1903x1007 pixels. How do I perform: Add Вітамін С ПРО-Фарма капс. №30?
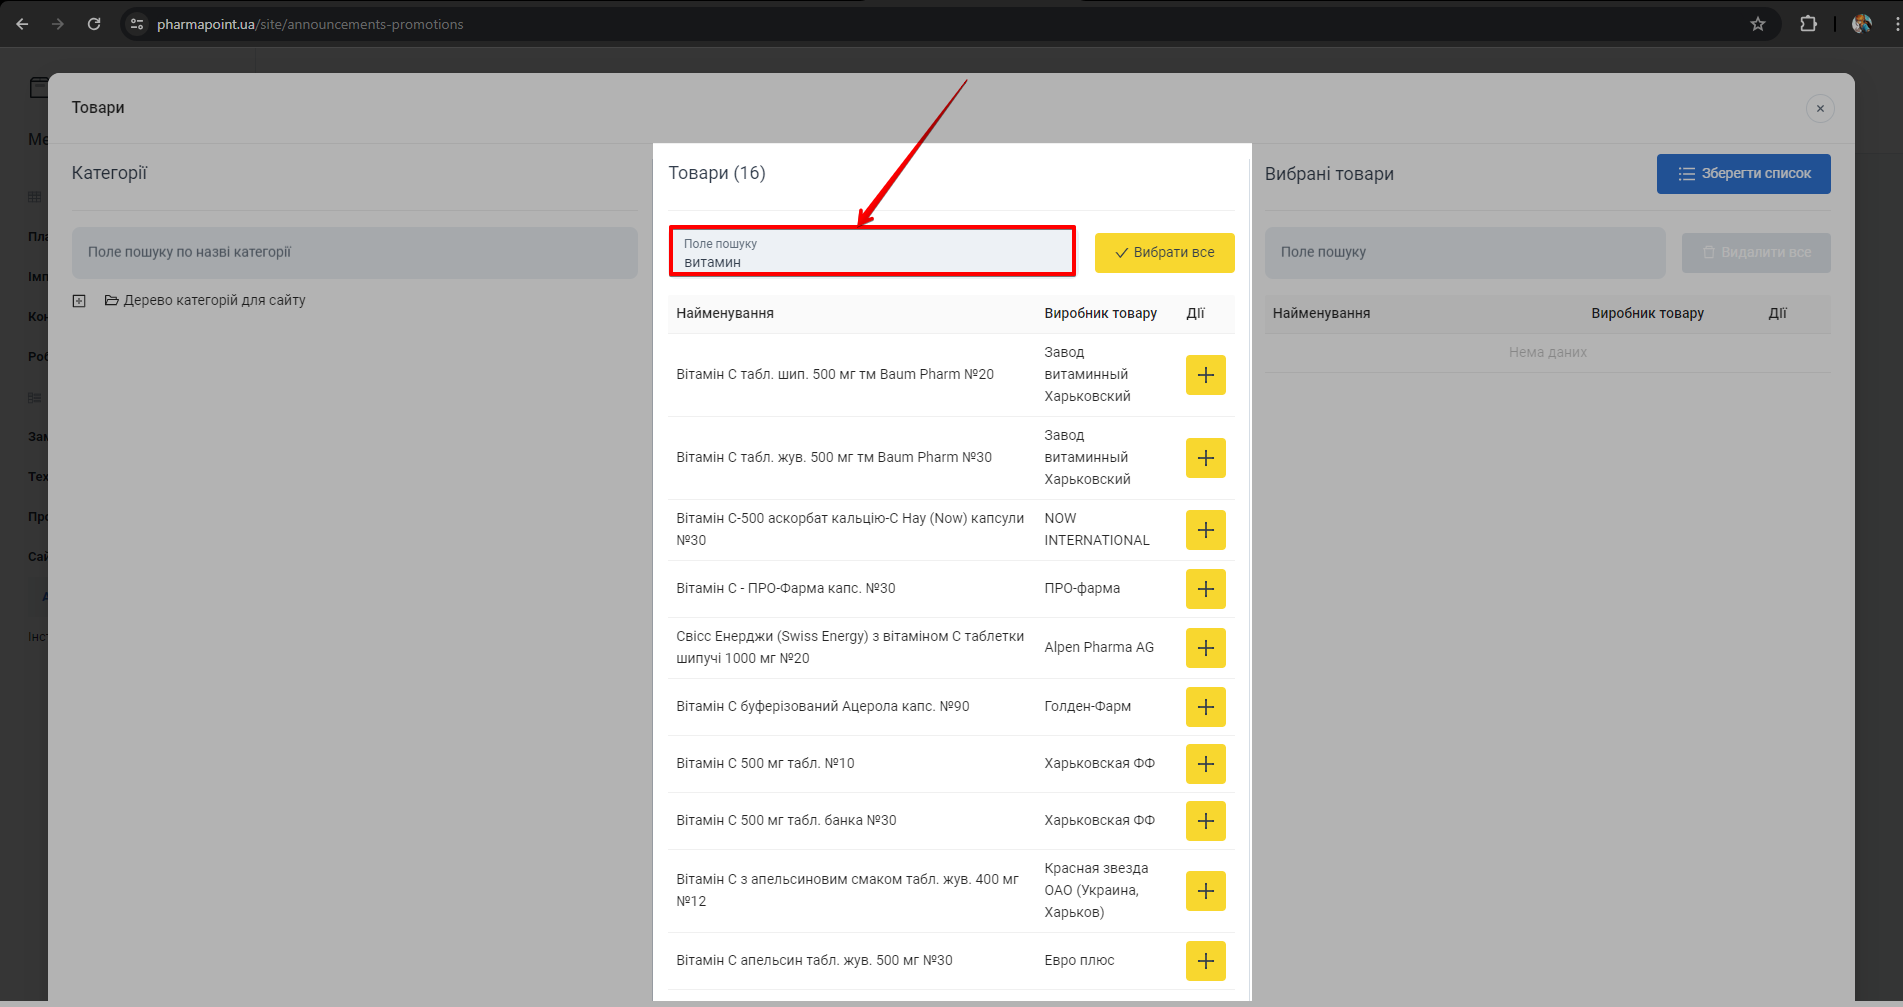(x=1205, y=589)
